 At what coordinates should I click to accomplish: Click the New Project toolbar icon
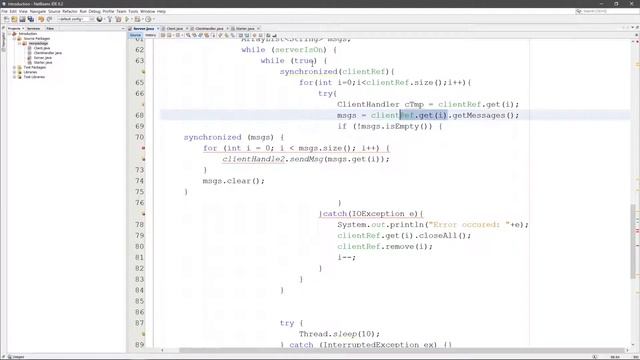click(14, 19)
